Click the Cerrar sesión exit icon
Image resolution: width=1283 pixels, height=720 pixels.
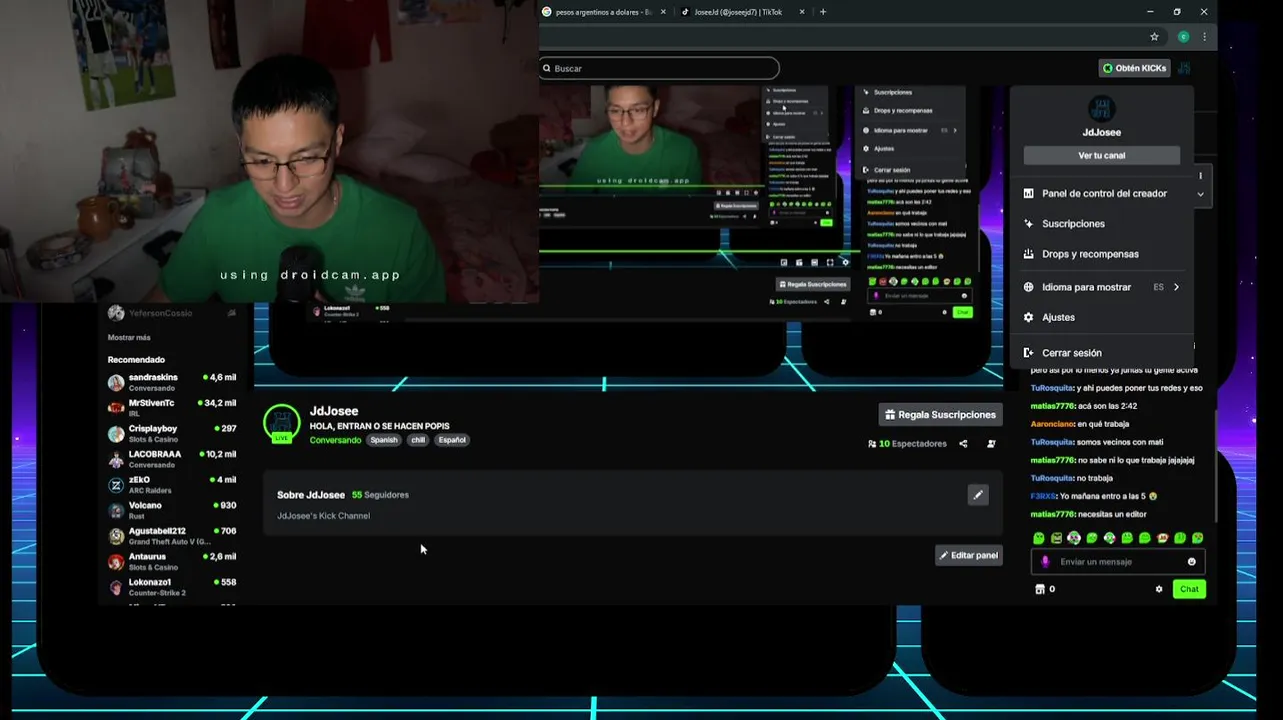coord(1028,353)
